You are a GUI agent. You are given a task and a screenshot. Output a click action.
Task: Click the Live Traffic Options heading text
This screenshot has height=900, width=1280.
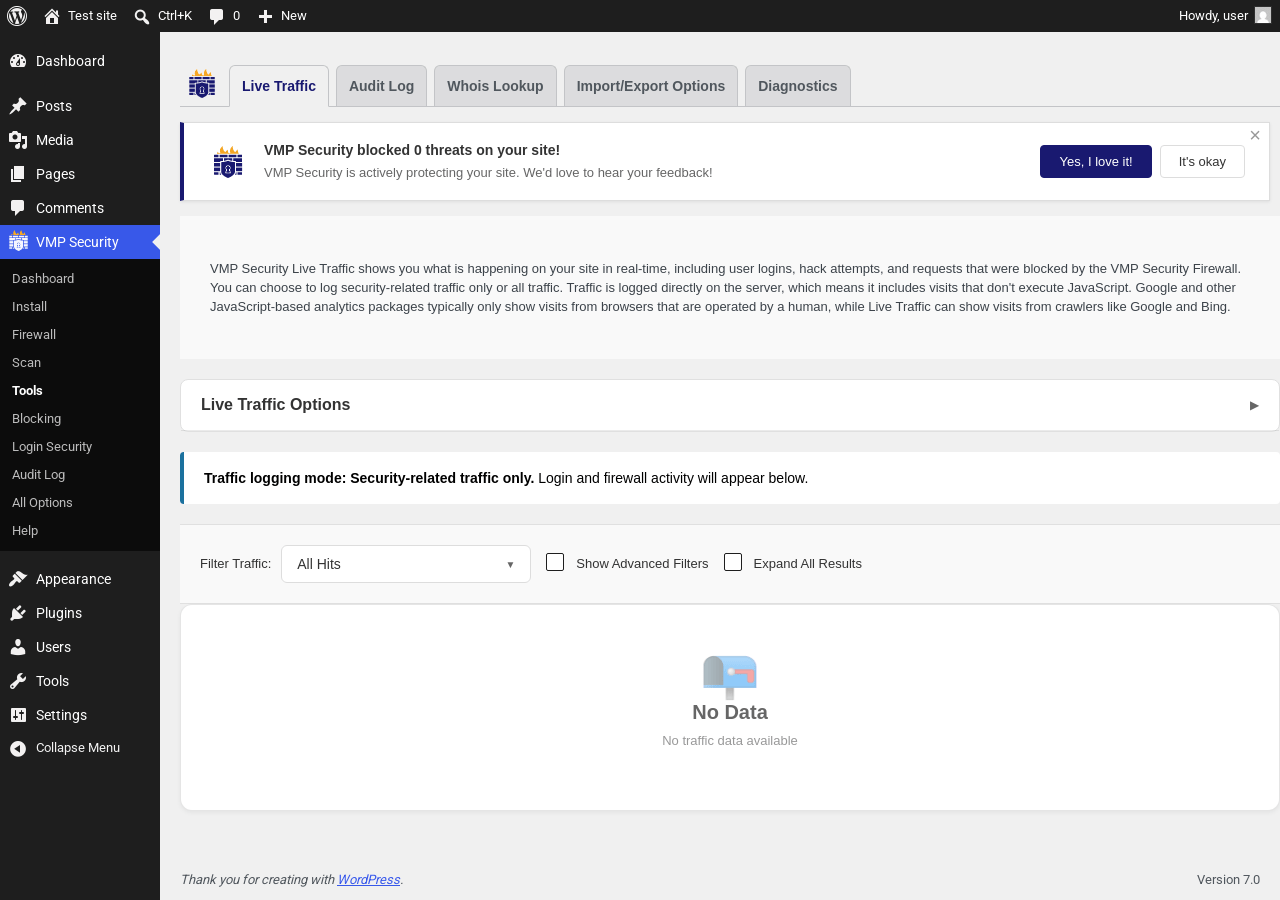(276, 405)
